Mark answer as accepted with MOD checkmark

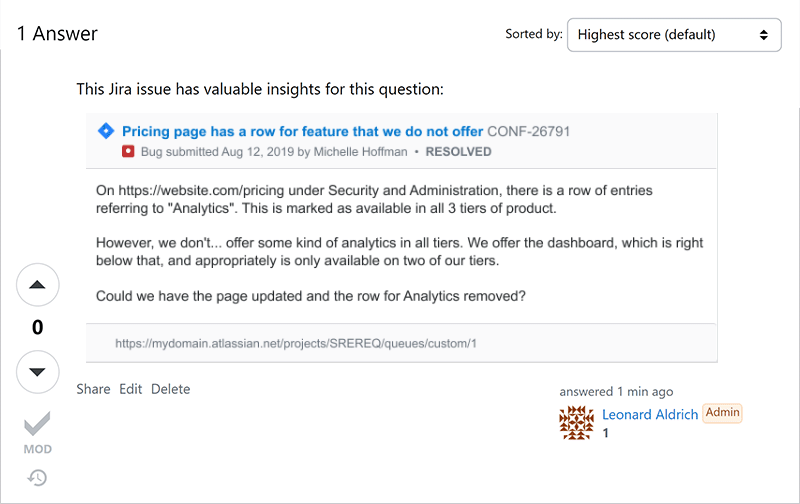tap(38, 425)
